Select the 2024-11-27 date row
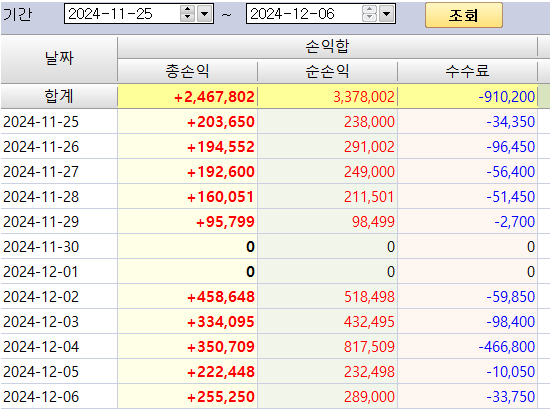 pos(59,172)
